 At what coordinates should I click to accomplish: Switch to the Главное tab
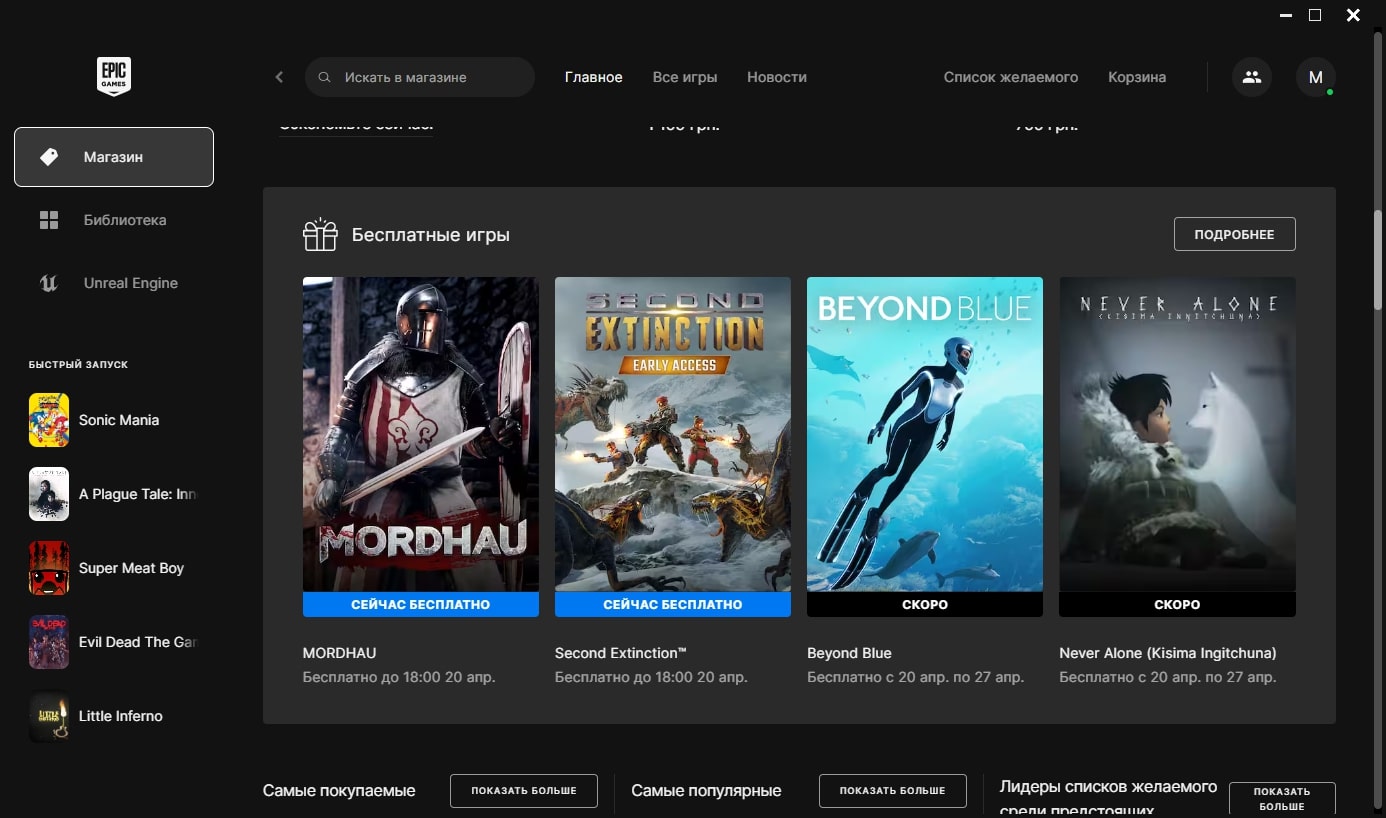pos(594,77)
